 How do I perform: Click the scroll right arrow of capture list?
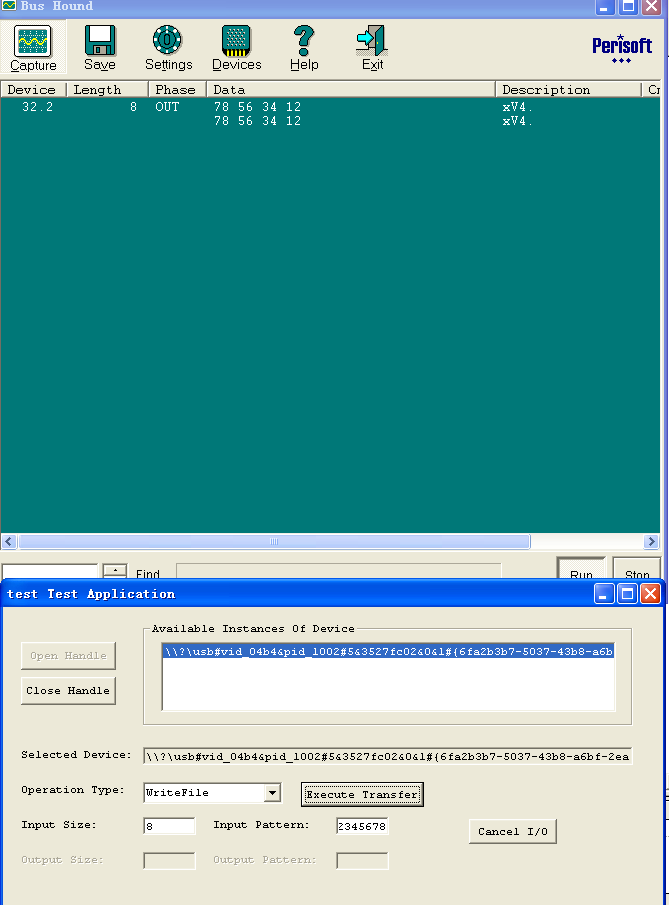(651, 541)
